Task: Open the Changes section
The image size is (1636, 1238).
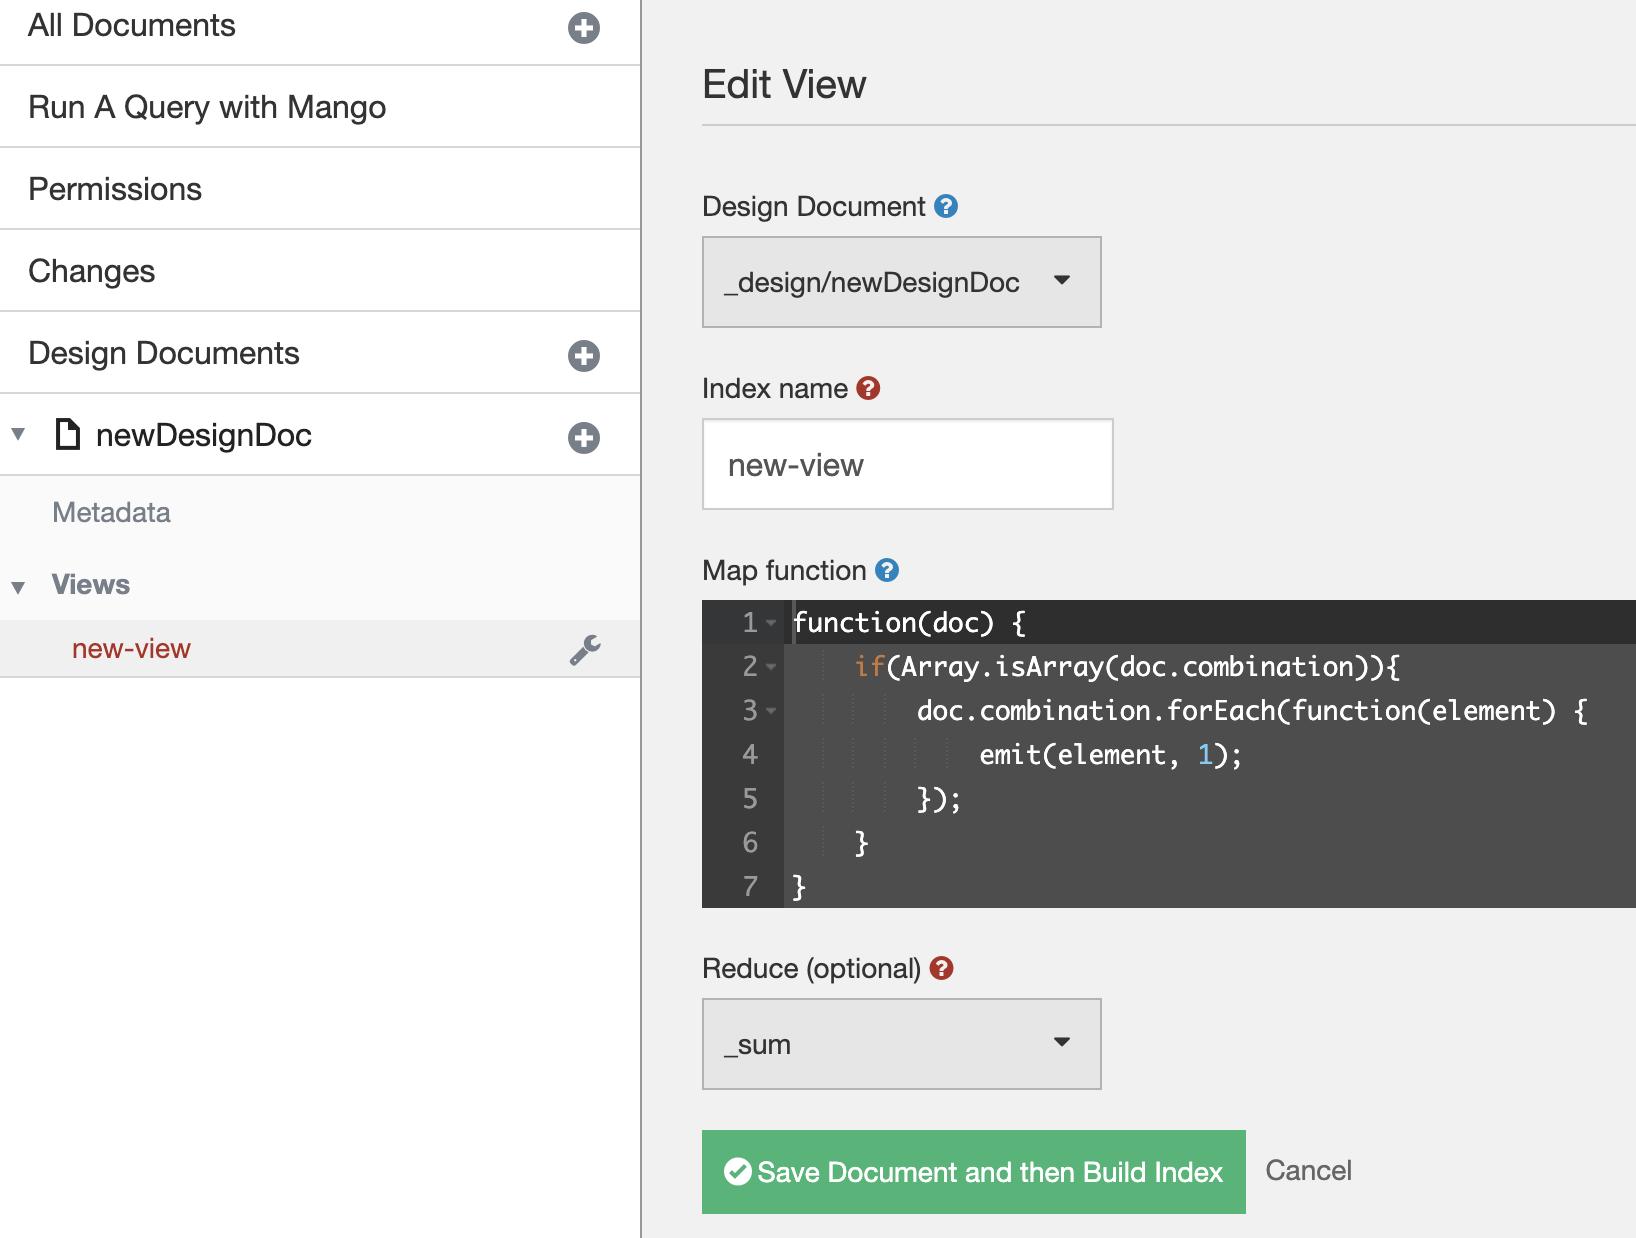Action: [x=92, y=270]
